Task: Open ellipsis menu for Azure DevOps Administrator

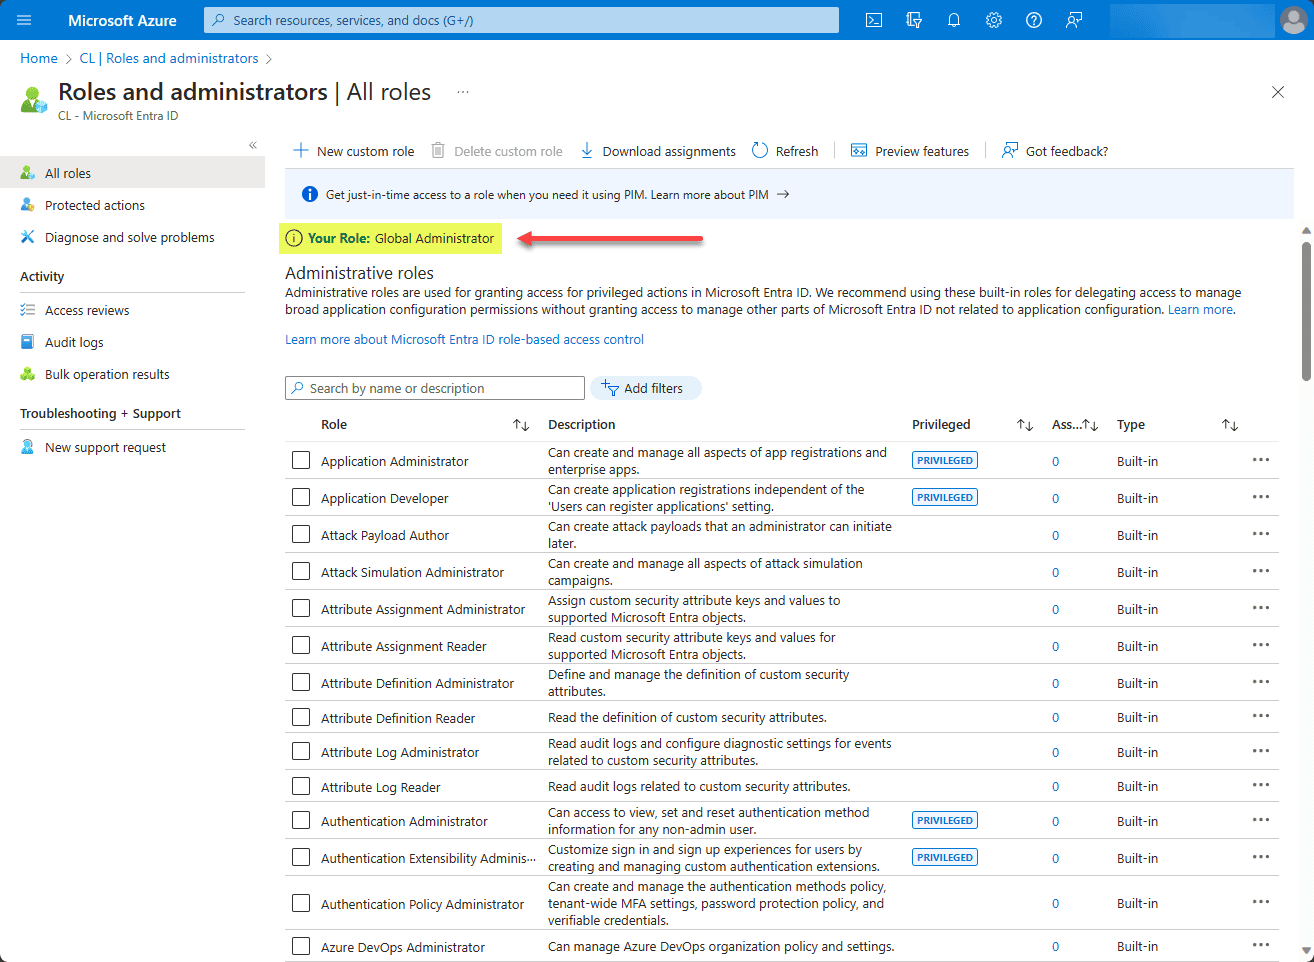Action: coord(1261,945)
